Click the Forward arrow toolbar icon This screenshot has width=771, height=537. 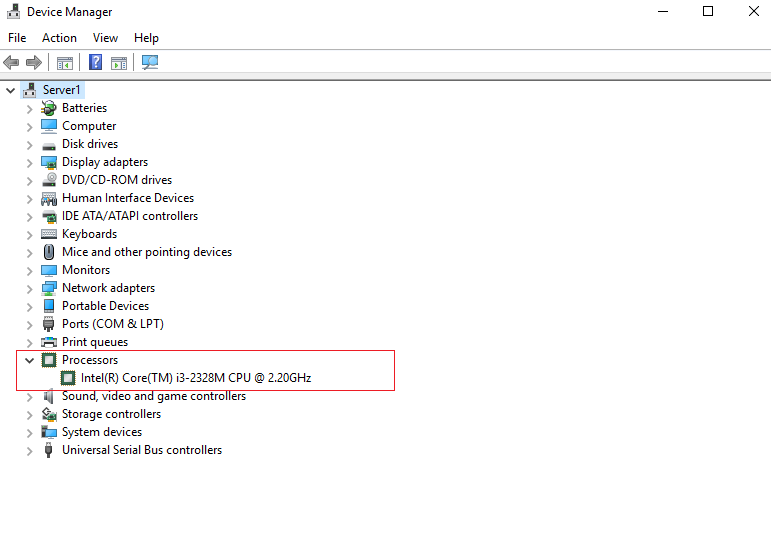[x=33, y=62]
